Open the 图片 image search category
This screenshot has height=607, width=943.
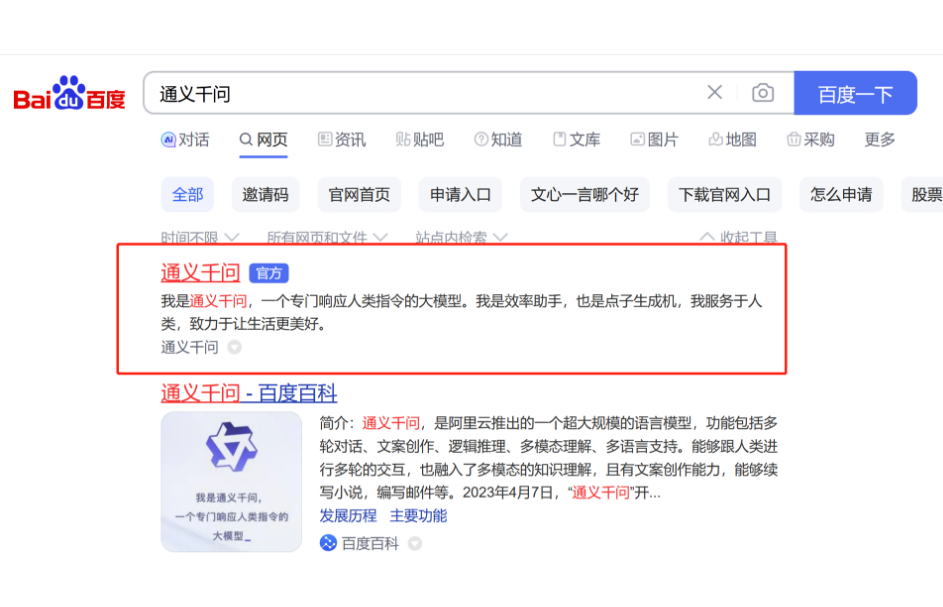pyautogui.click(x=655, y=140)
